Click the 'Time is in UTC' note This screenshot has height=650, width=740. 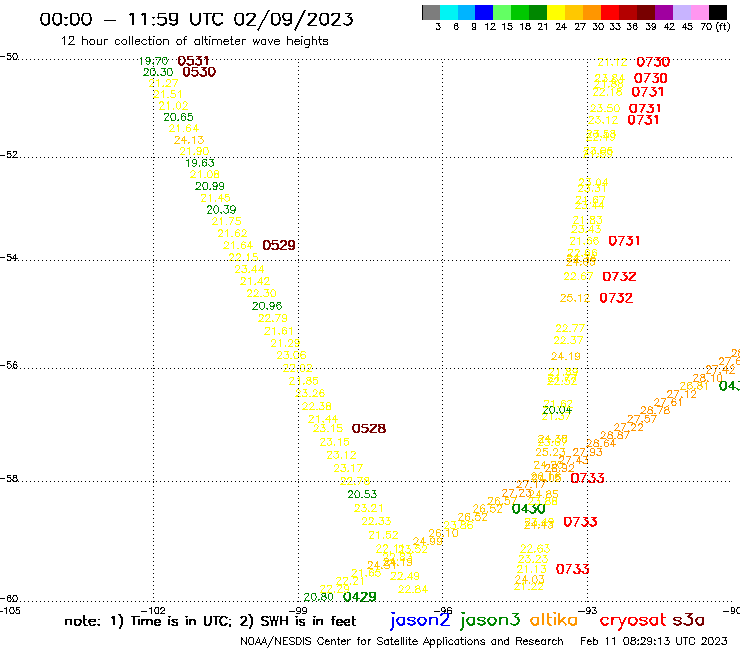(x=179, y=621)
